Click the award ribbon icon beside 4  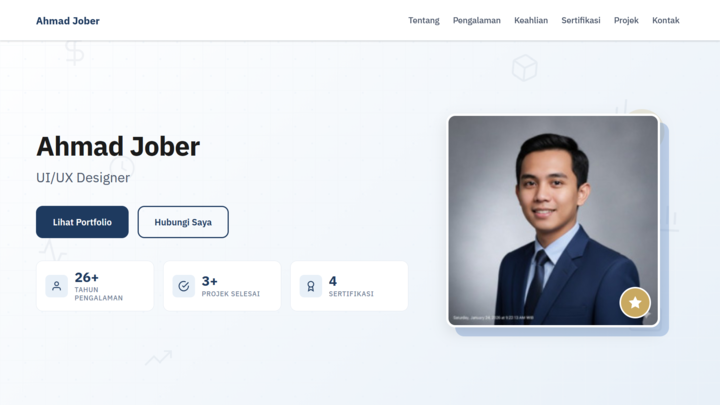311,286
